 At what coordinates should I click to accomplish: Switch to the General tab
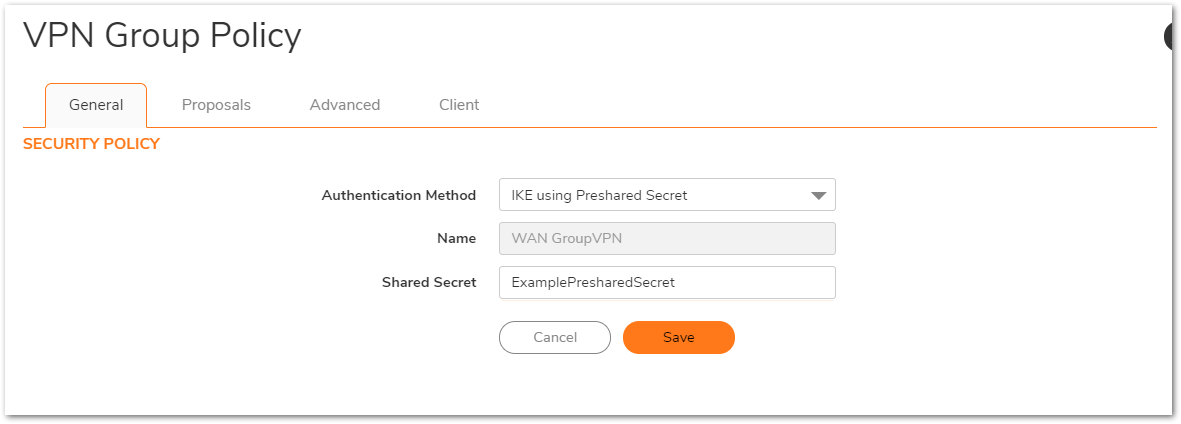[96, 105]
